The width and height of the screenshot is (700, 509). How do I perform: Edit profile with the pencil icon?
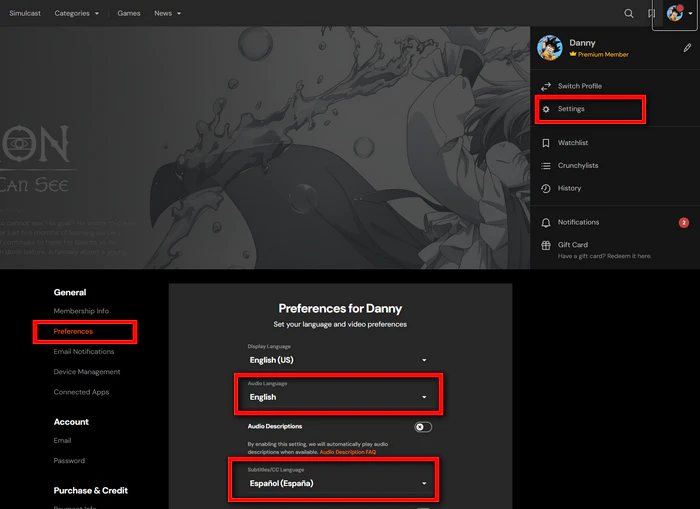(x=687, y=48)
